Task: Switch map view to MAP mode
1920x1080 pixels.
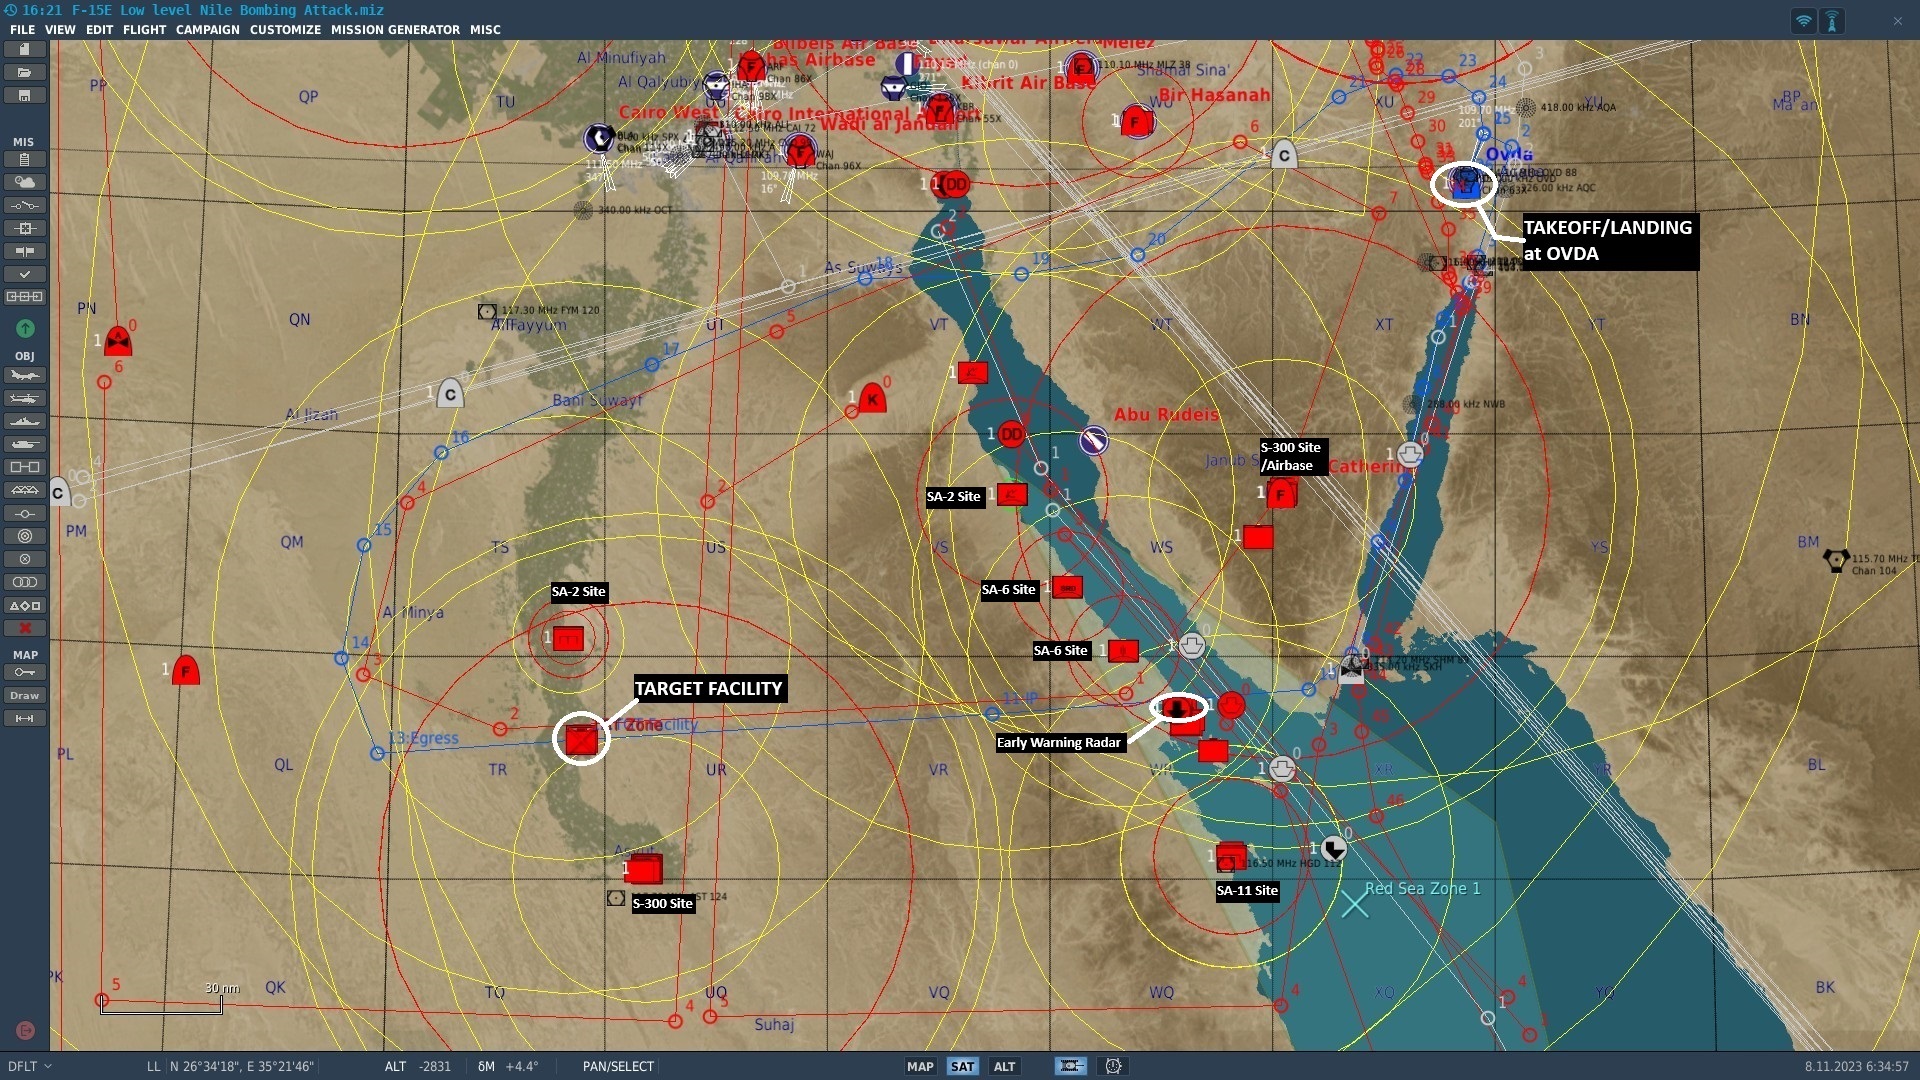Action: point(919,1066)
